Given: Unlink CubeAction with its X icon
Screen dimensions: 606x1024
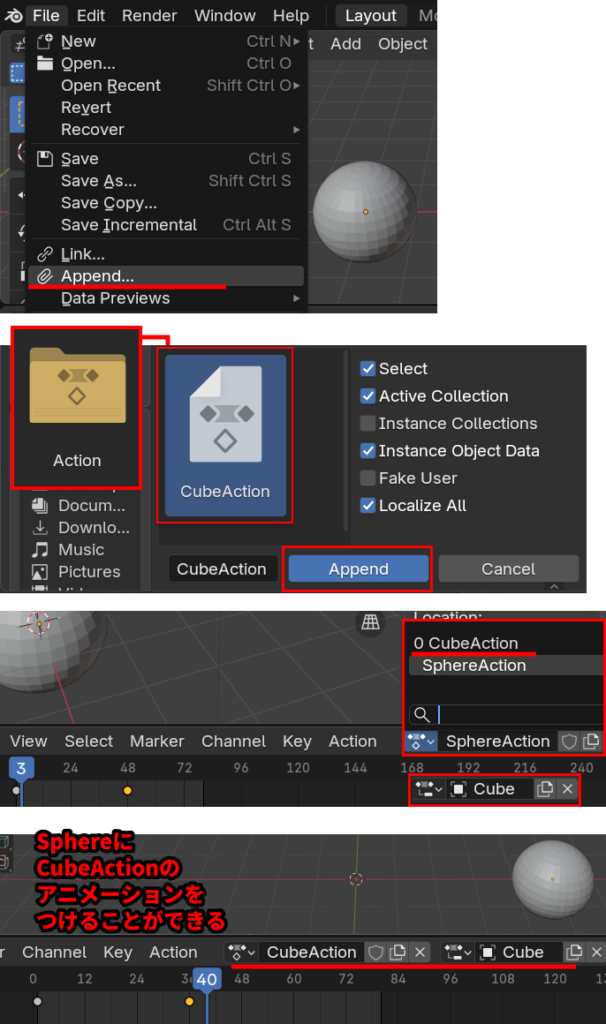Looking at the screenshot, I should (421, 952).
